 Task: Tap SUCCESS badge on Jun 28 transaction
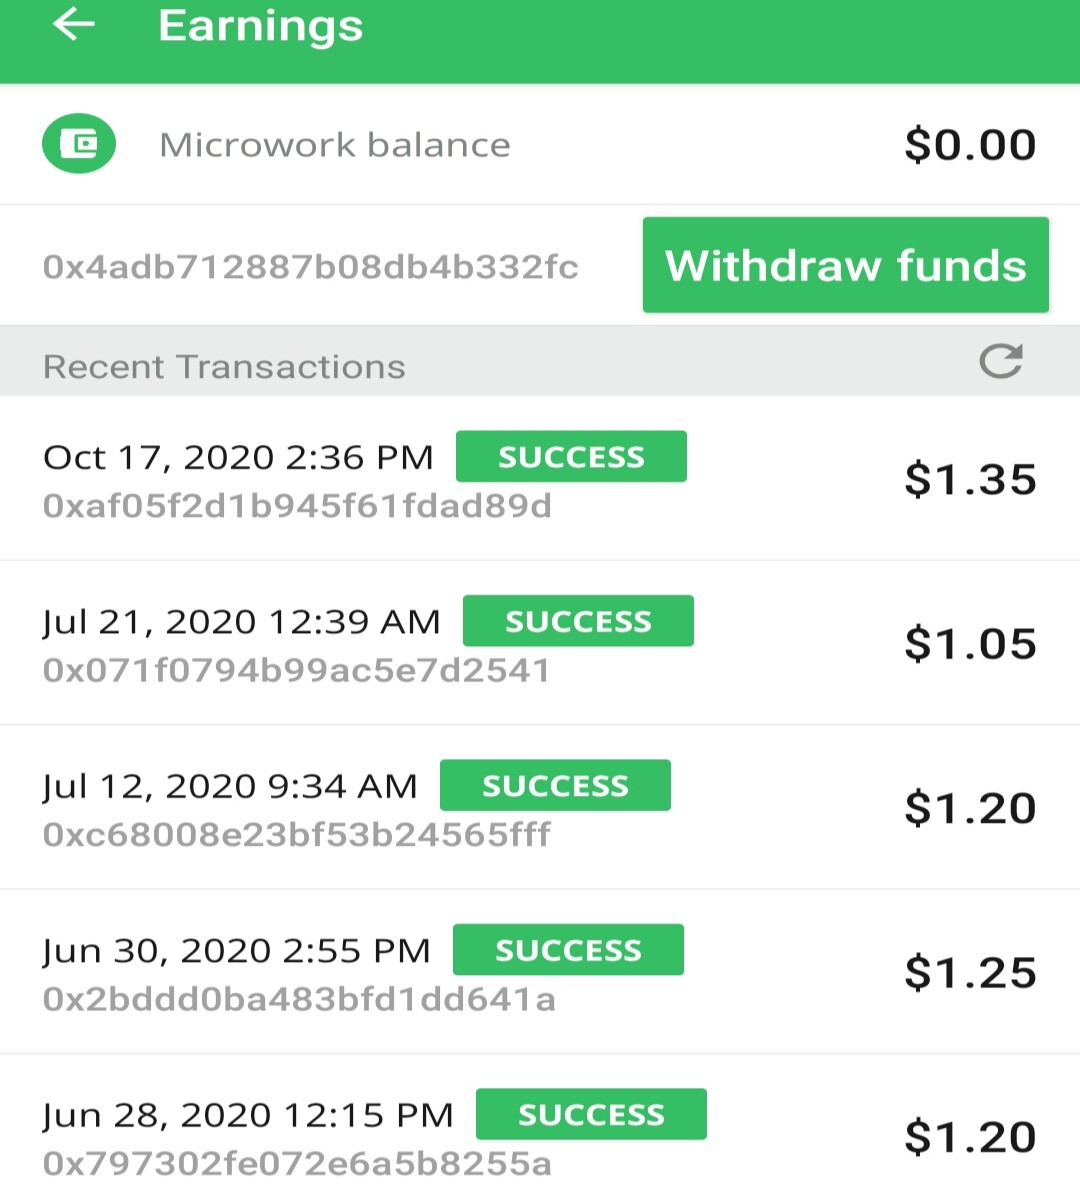click(x=591, y=1114)
